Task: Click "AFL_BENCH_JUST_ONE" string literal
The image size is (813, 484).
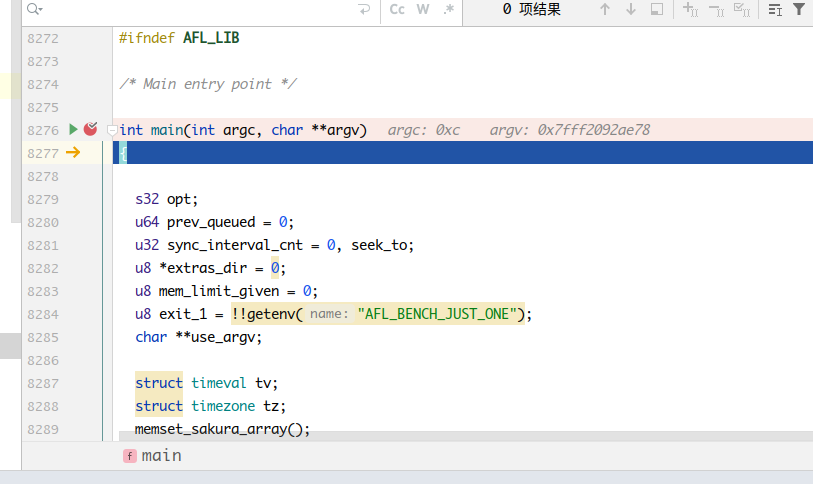Action: pyautogui.click(x=437, y=314)
